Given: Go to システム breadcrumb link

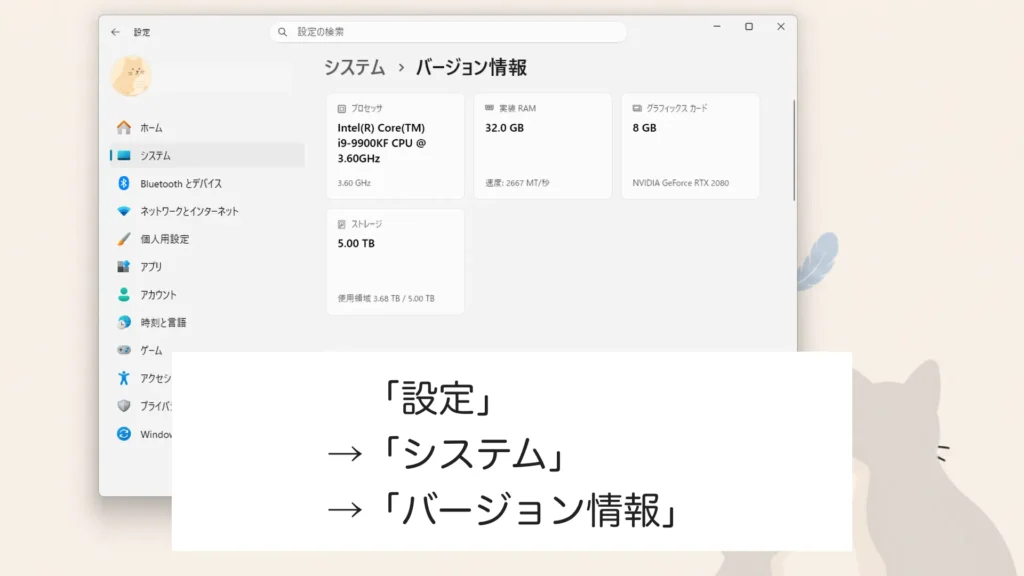Looking at the screenshot, I should (355, 67).
